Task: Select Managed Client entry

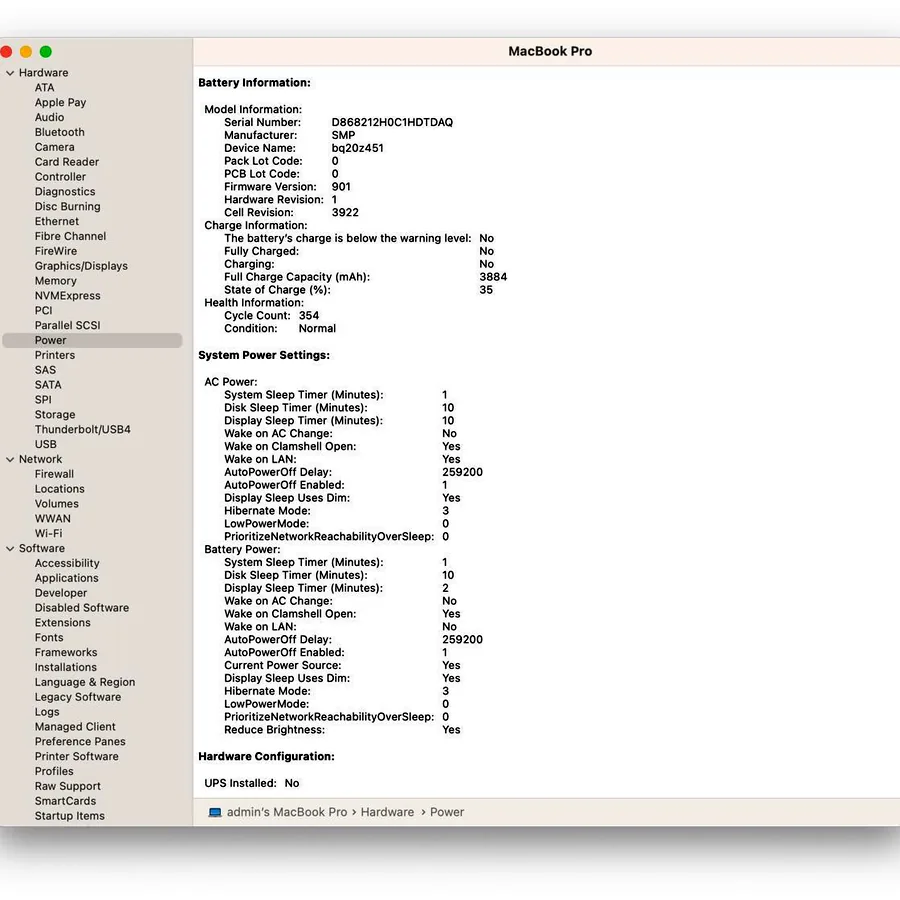Action: (x=75, y=727)
